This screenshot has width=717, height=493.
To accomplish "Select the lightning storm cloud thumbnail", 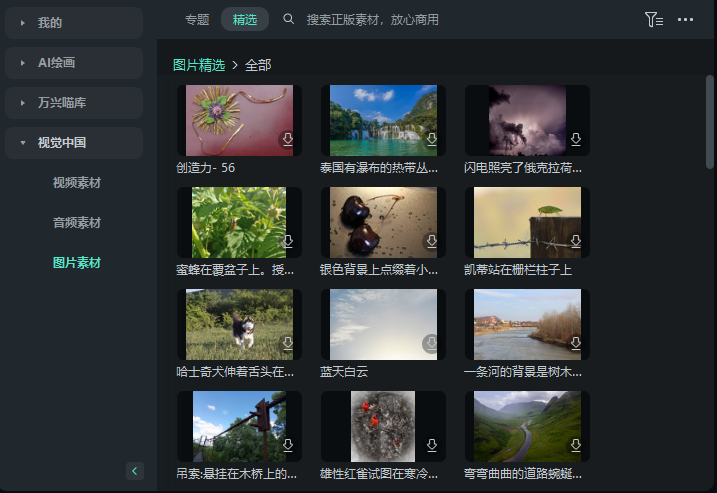I will click(527, 120).
